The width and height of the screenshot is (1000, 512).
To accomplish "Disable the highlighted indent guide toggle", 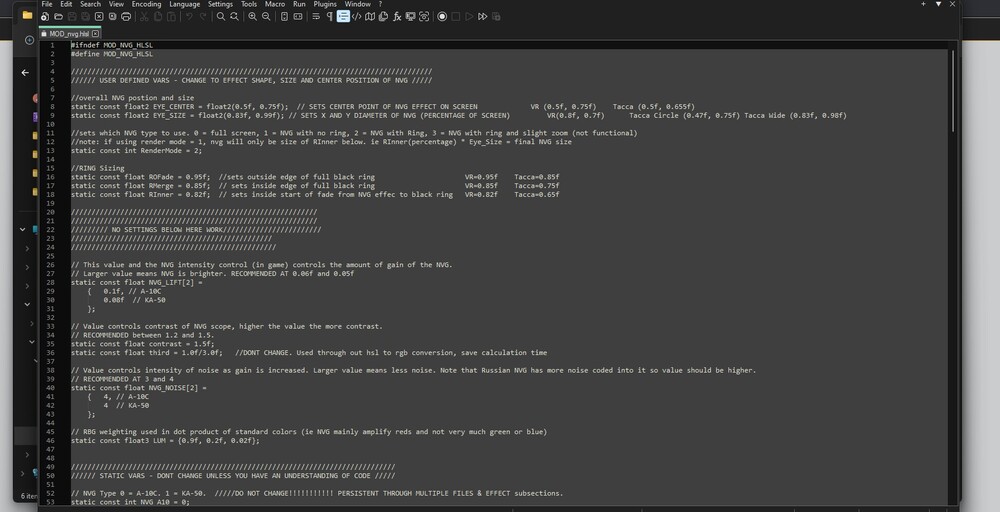I will tap(343, 17).
